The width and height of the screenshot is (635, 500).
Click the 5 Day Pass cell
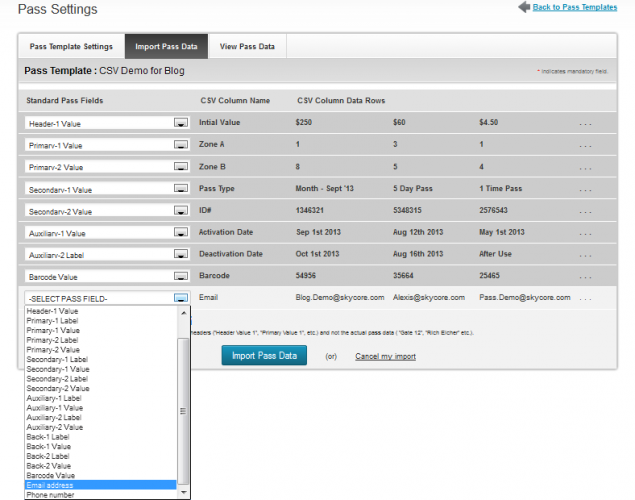(413, 188)
